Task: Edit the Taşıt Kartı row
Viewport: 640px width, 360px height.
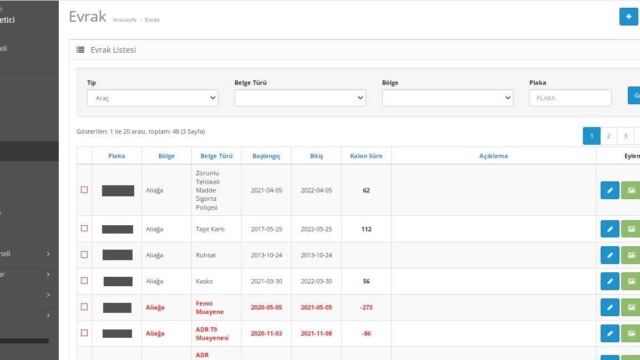Action: click(610, 229)
